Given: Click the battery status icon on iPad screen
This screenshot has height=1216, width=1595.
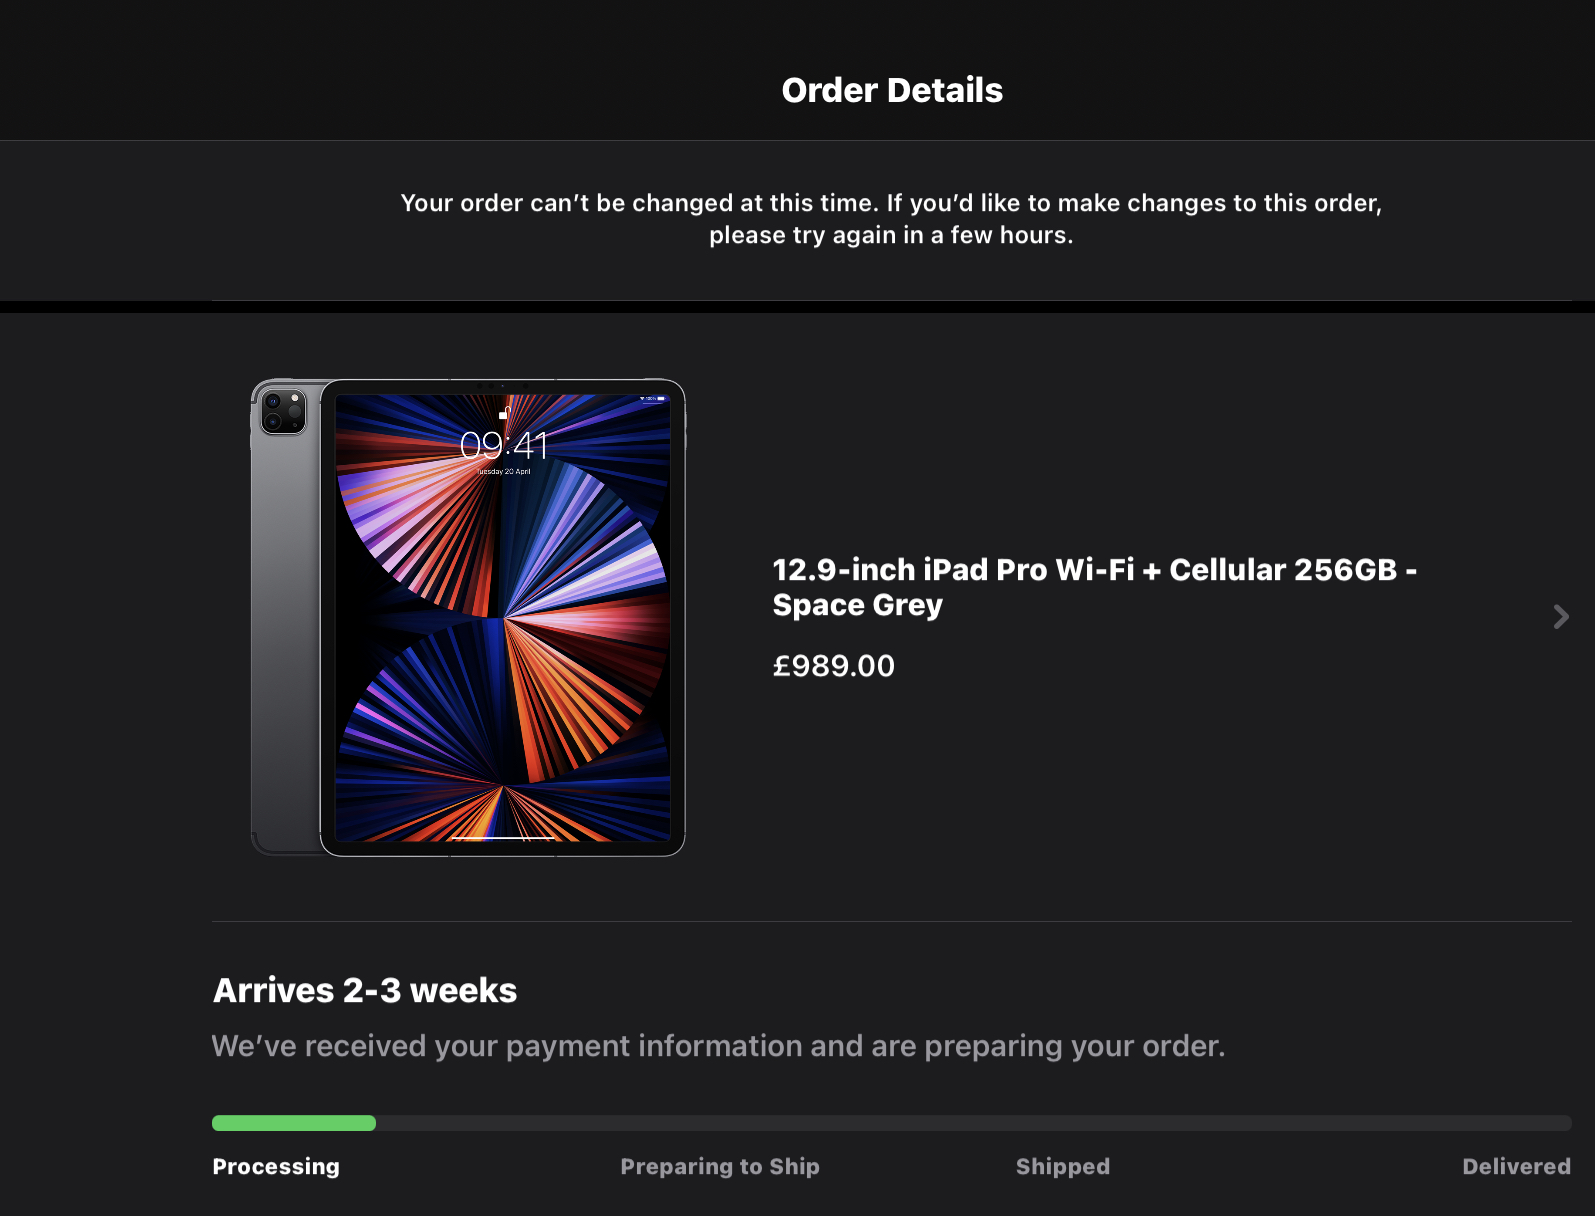Looking at the screenshot, I should pos(660,399).
